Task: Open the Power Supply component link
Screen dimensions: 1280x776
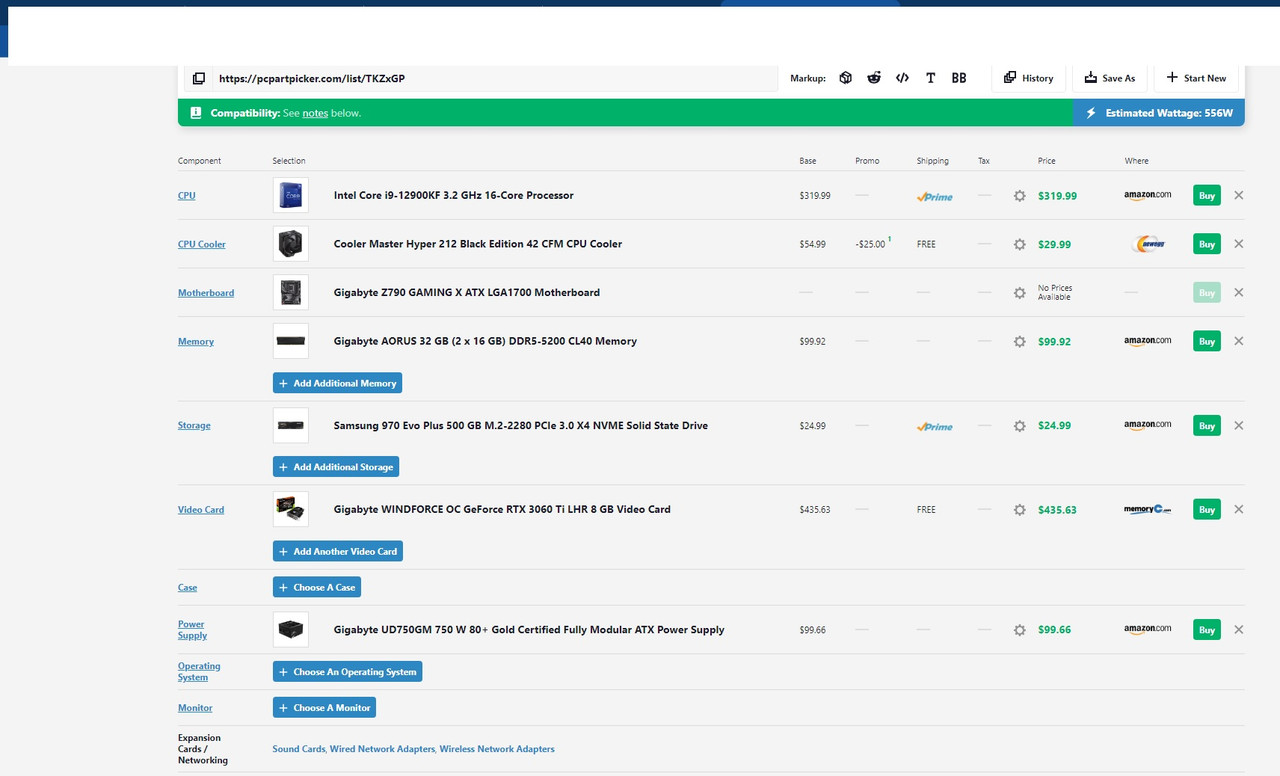Action: coord(192,629)
